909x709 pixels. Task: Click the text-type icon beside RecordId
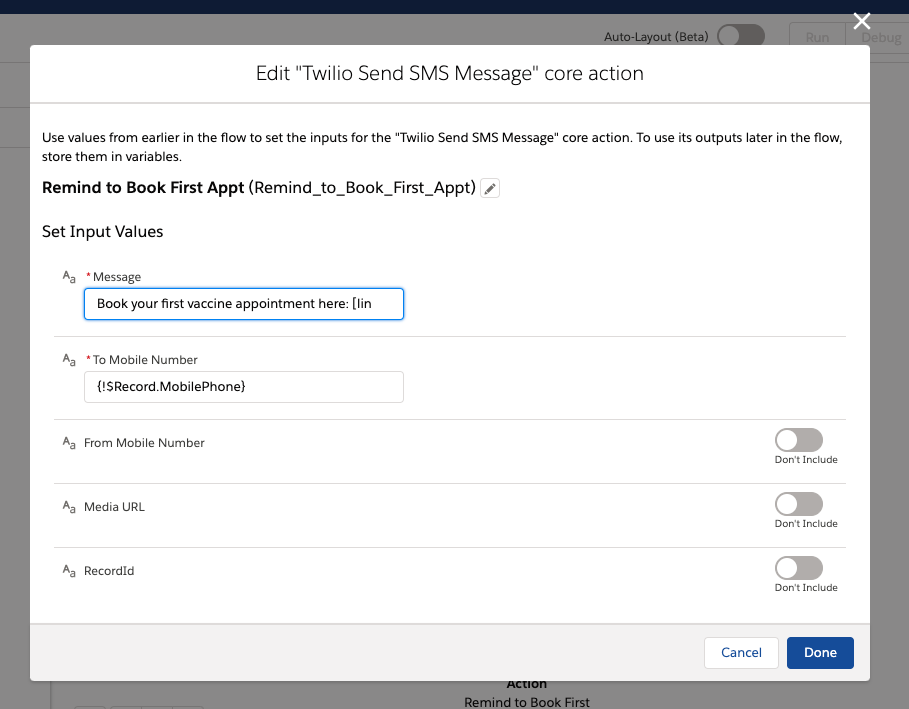click(x=69, y=571)
